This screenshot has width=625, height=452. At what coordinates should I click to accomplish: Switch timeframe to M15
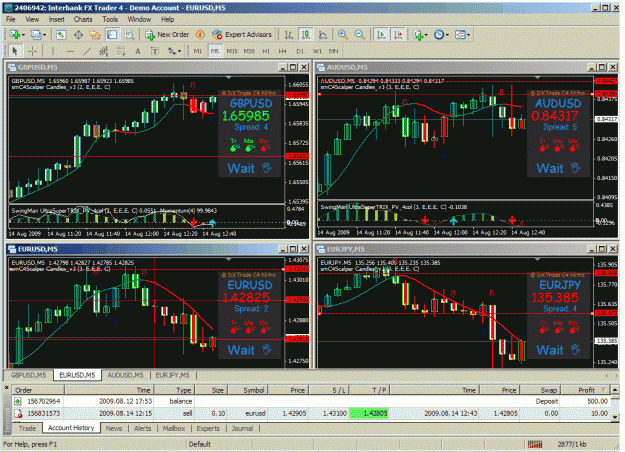[232, 51]
